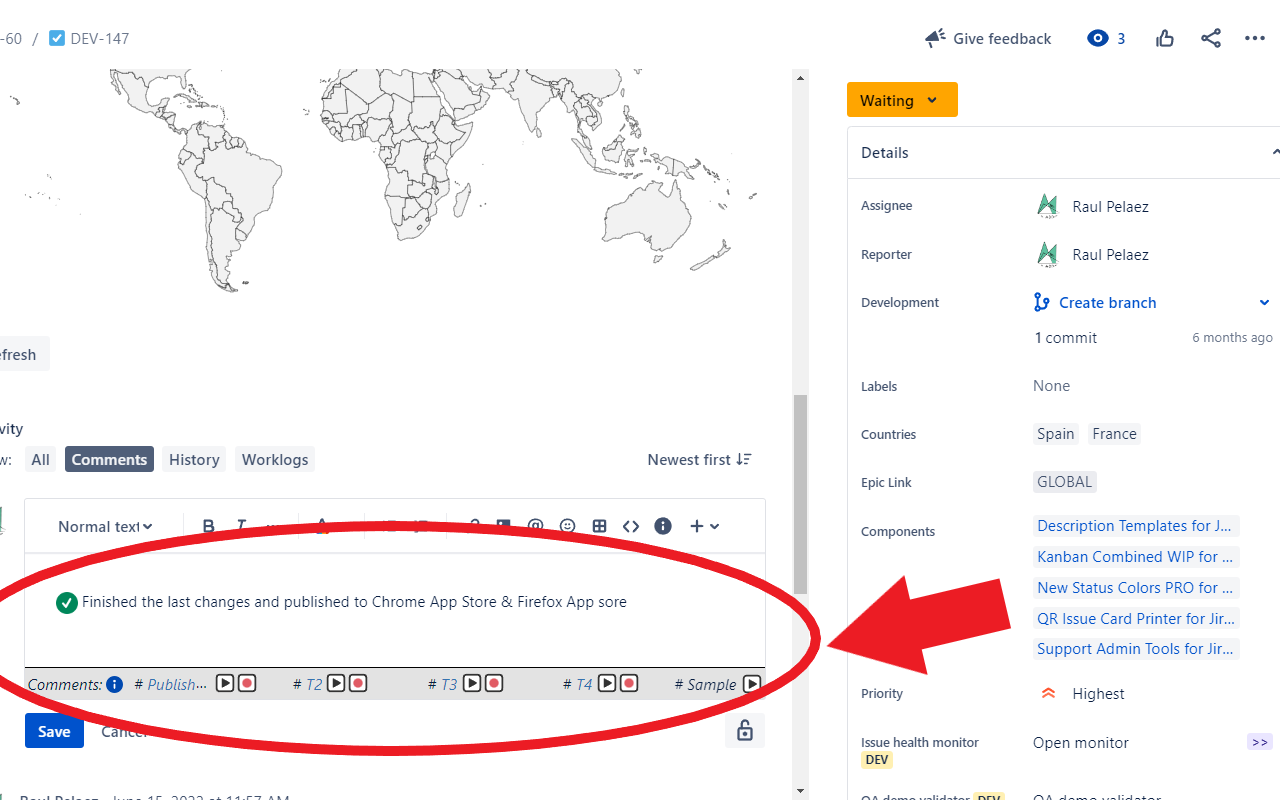Expand the insert options with the plus dropdown
This screenshot has width=1280, height=800.
coord(705,526)
